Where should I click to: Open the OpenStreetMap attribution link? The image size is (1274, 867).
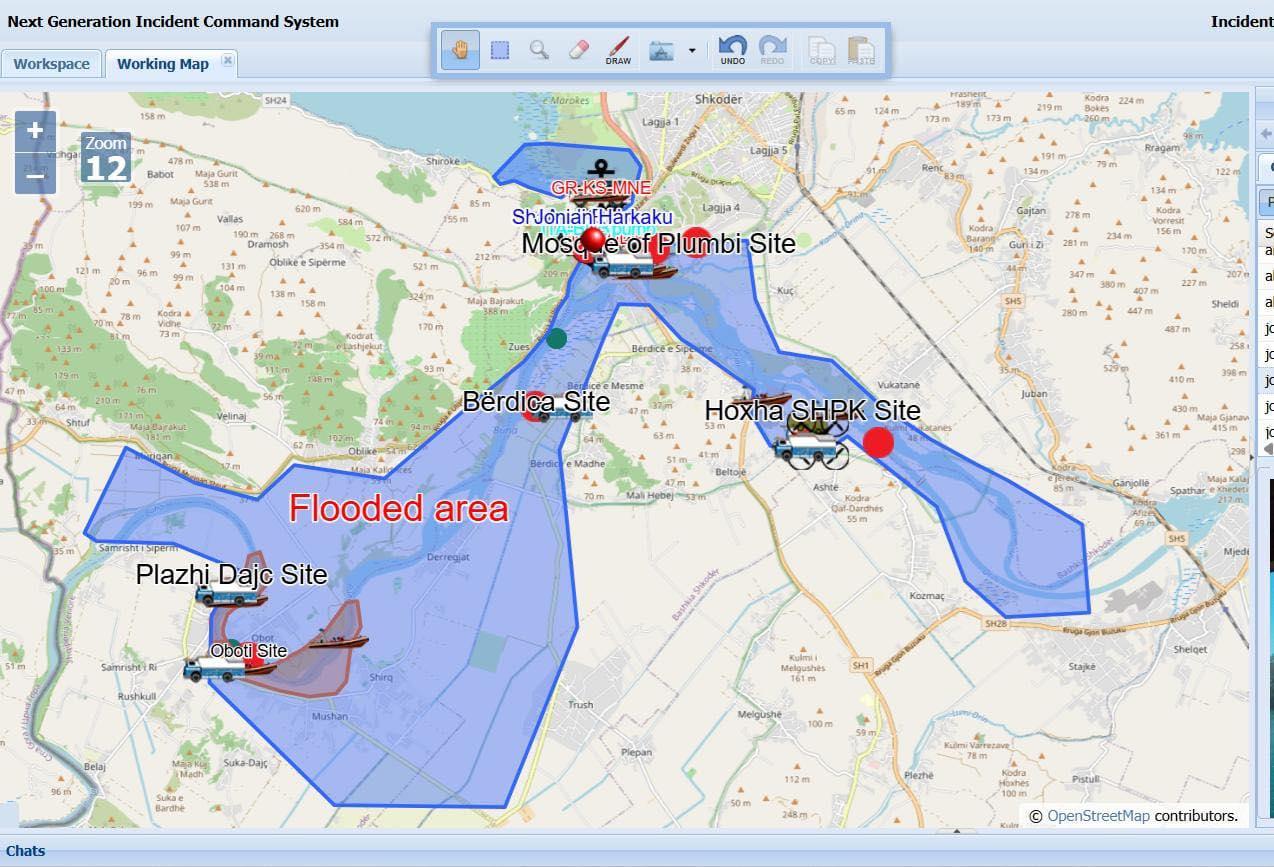pyautogui.click(x=1098, y=816)
